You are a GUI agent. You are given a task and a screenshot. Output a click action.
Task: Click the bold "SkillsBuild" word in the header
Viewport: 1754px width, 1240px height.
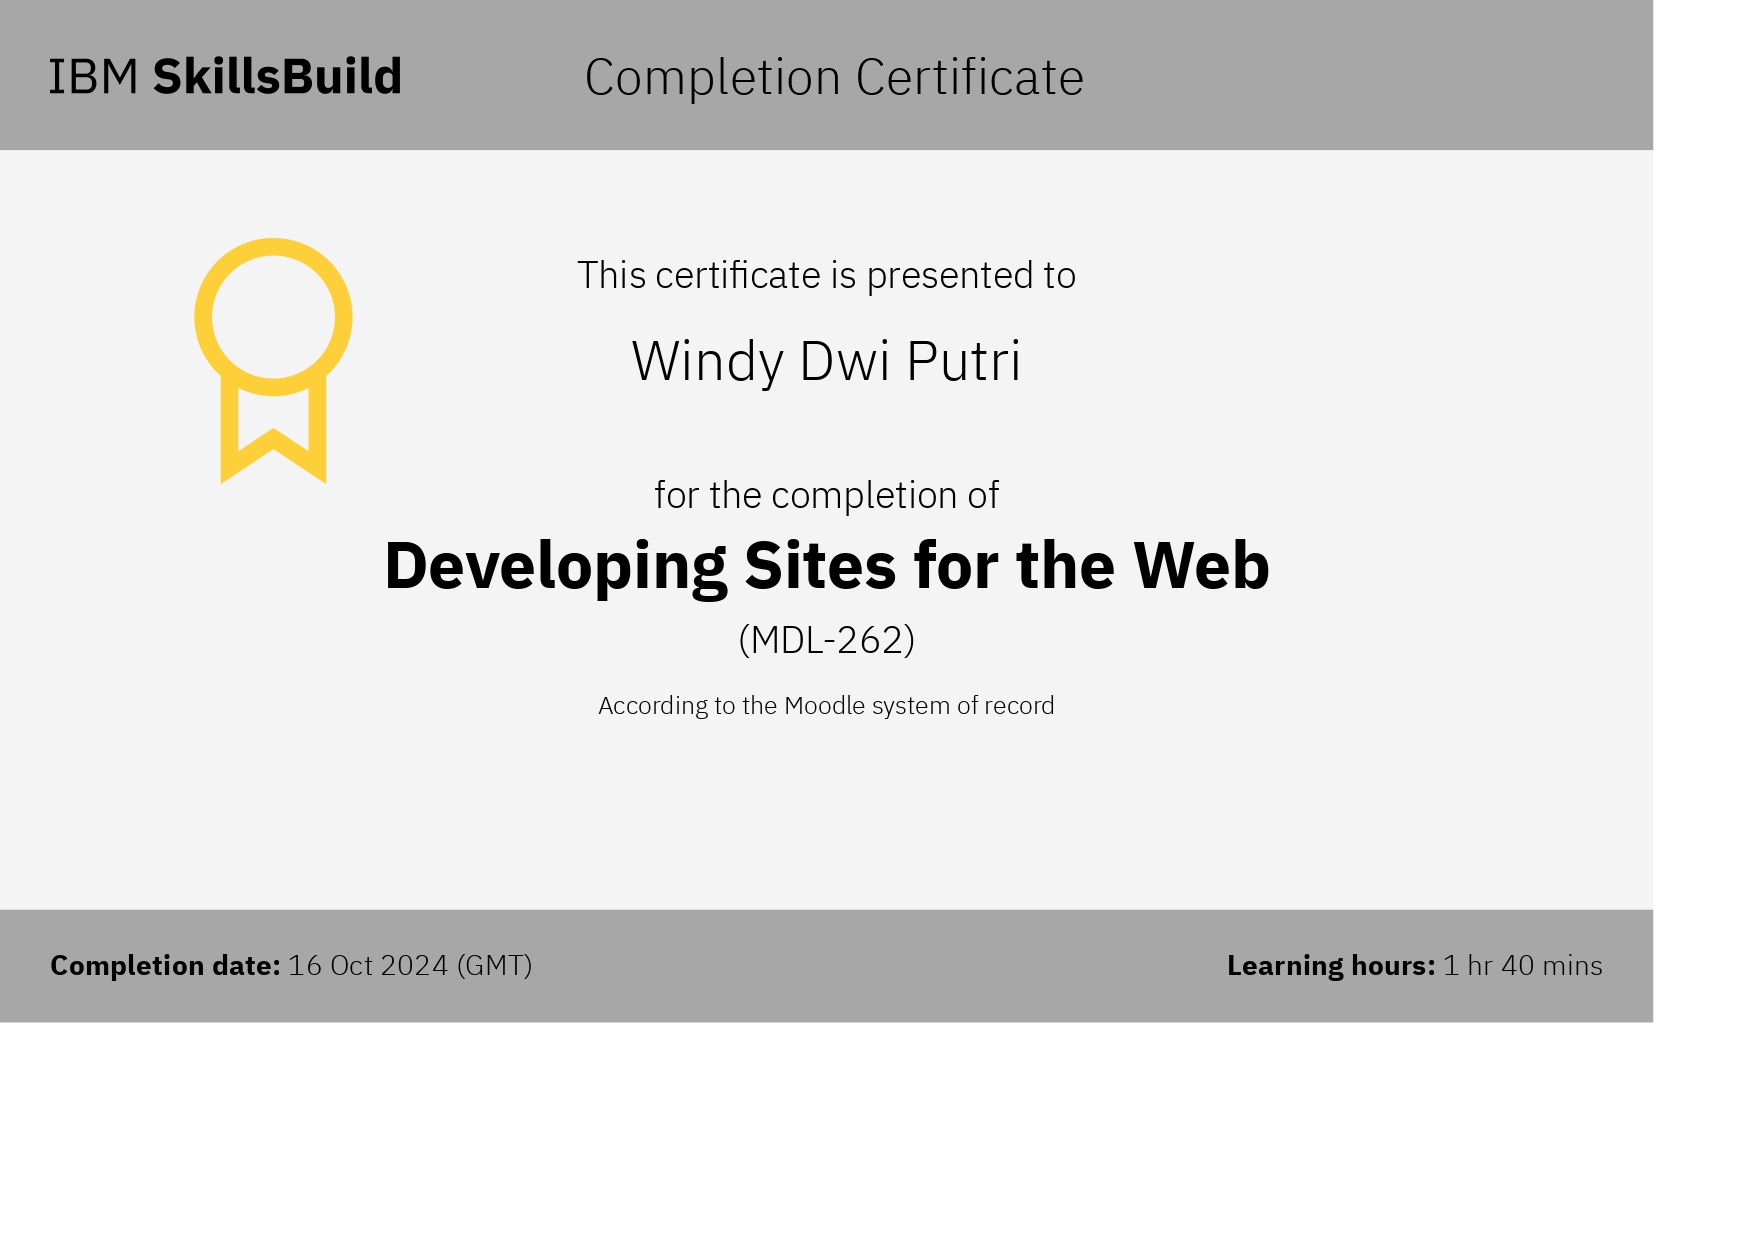point(277,77)
